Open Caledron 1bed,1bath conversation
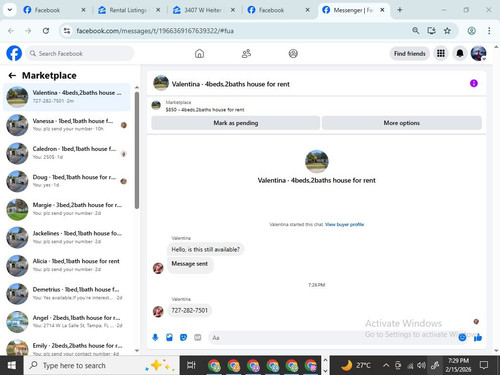 tap(66, 153)
